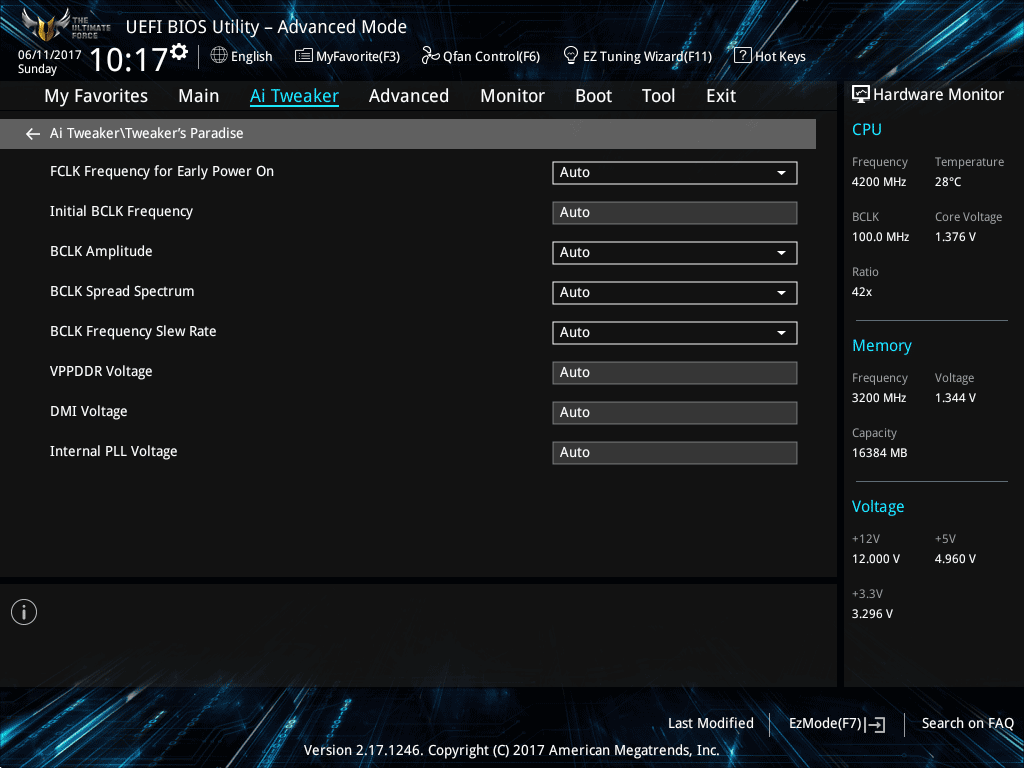
Task: Click the back arrow beside Ai Tweaker path
Action: [33, 134]
